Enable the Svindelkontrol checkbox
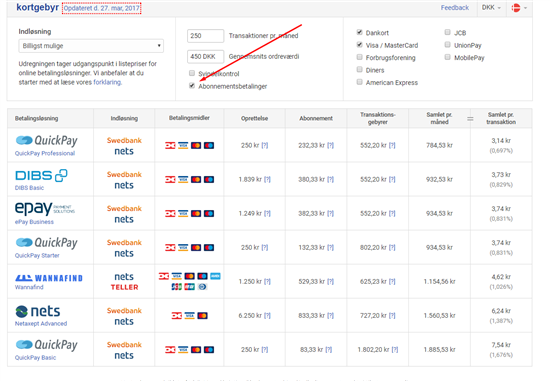550x381 pixels. pos(192,73)
